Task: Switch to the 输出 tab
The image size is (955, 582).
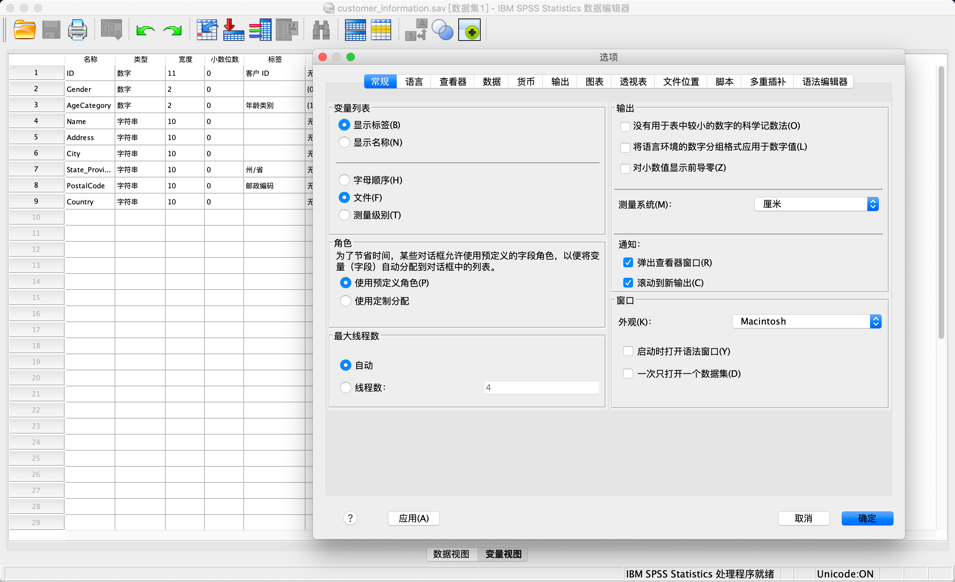Action: (x=560, y=82)
